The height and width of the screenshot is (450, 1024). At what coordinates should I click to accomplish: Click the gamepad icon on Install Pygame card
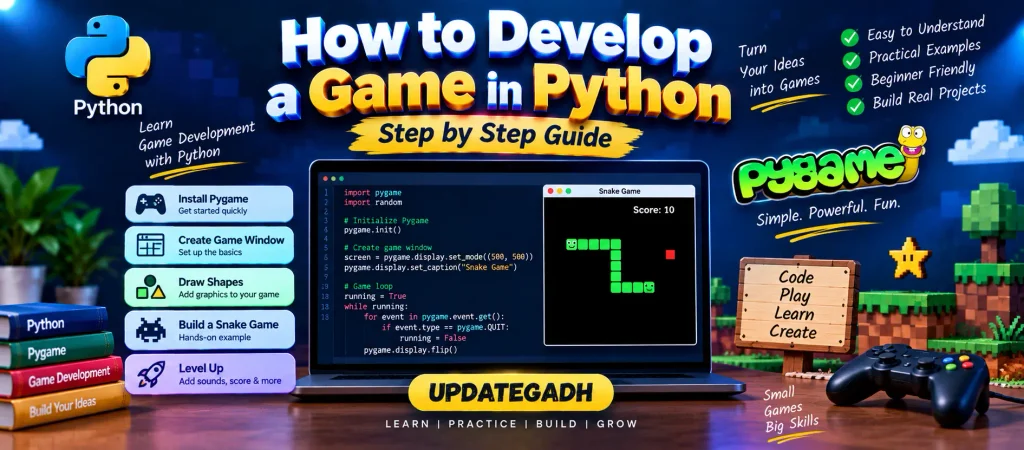(150, 204)
